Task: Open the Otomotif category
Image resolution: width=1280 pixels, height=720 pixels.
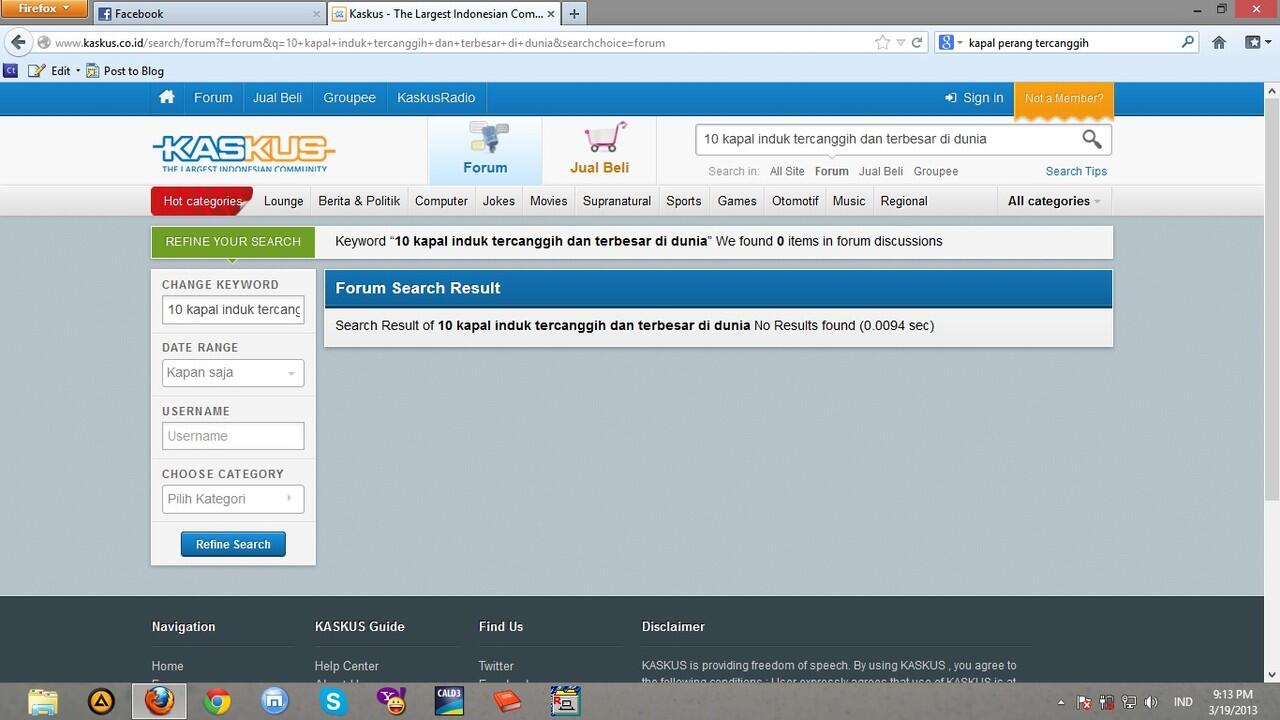Action: coord(795,201)
